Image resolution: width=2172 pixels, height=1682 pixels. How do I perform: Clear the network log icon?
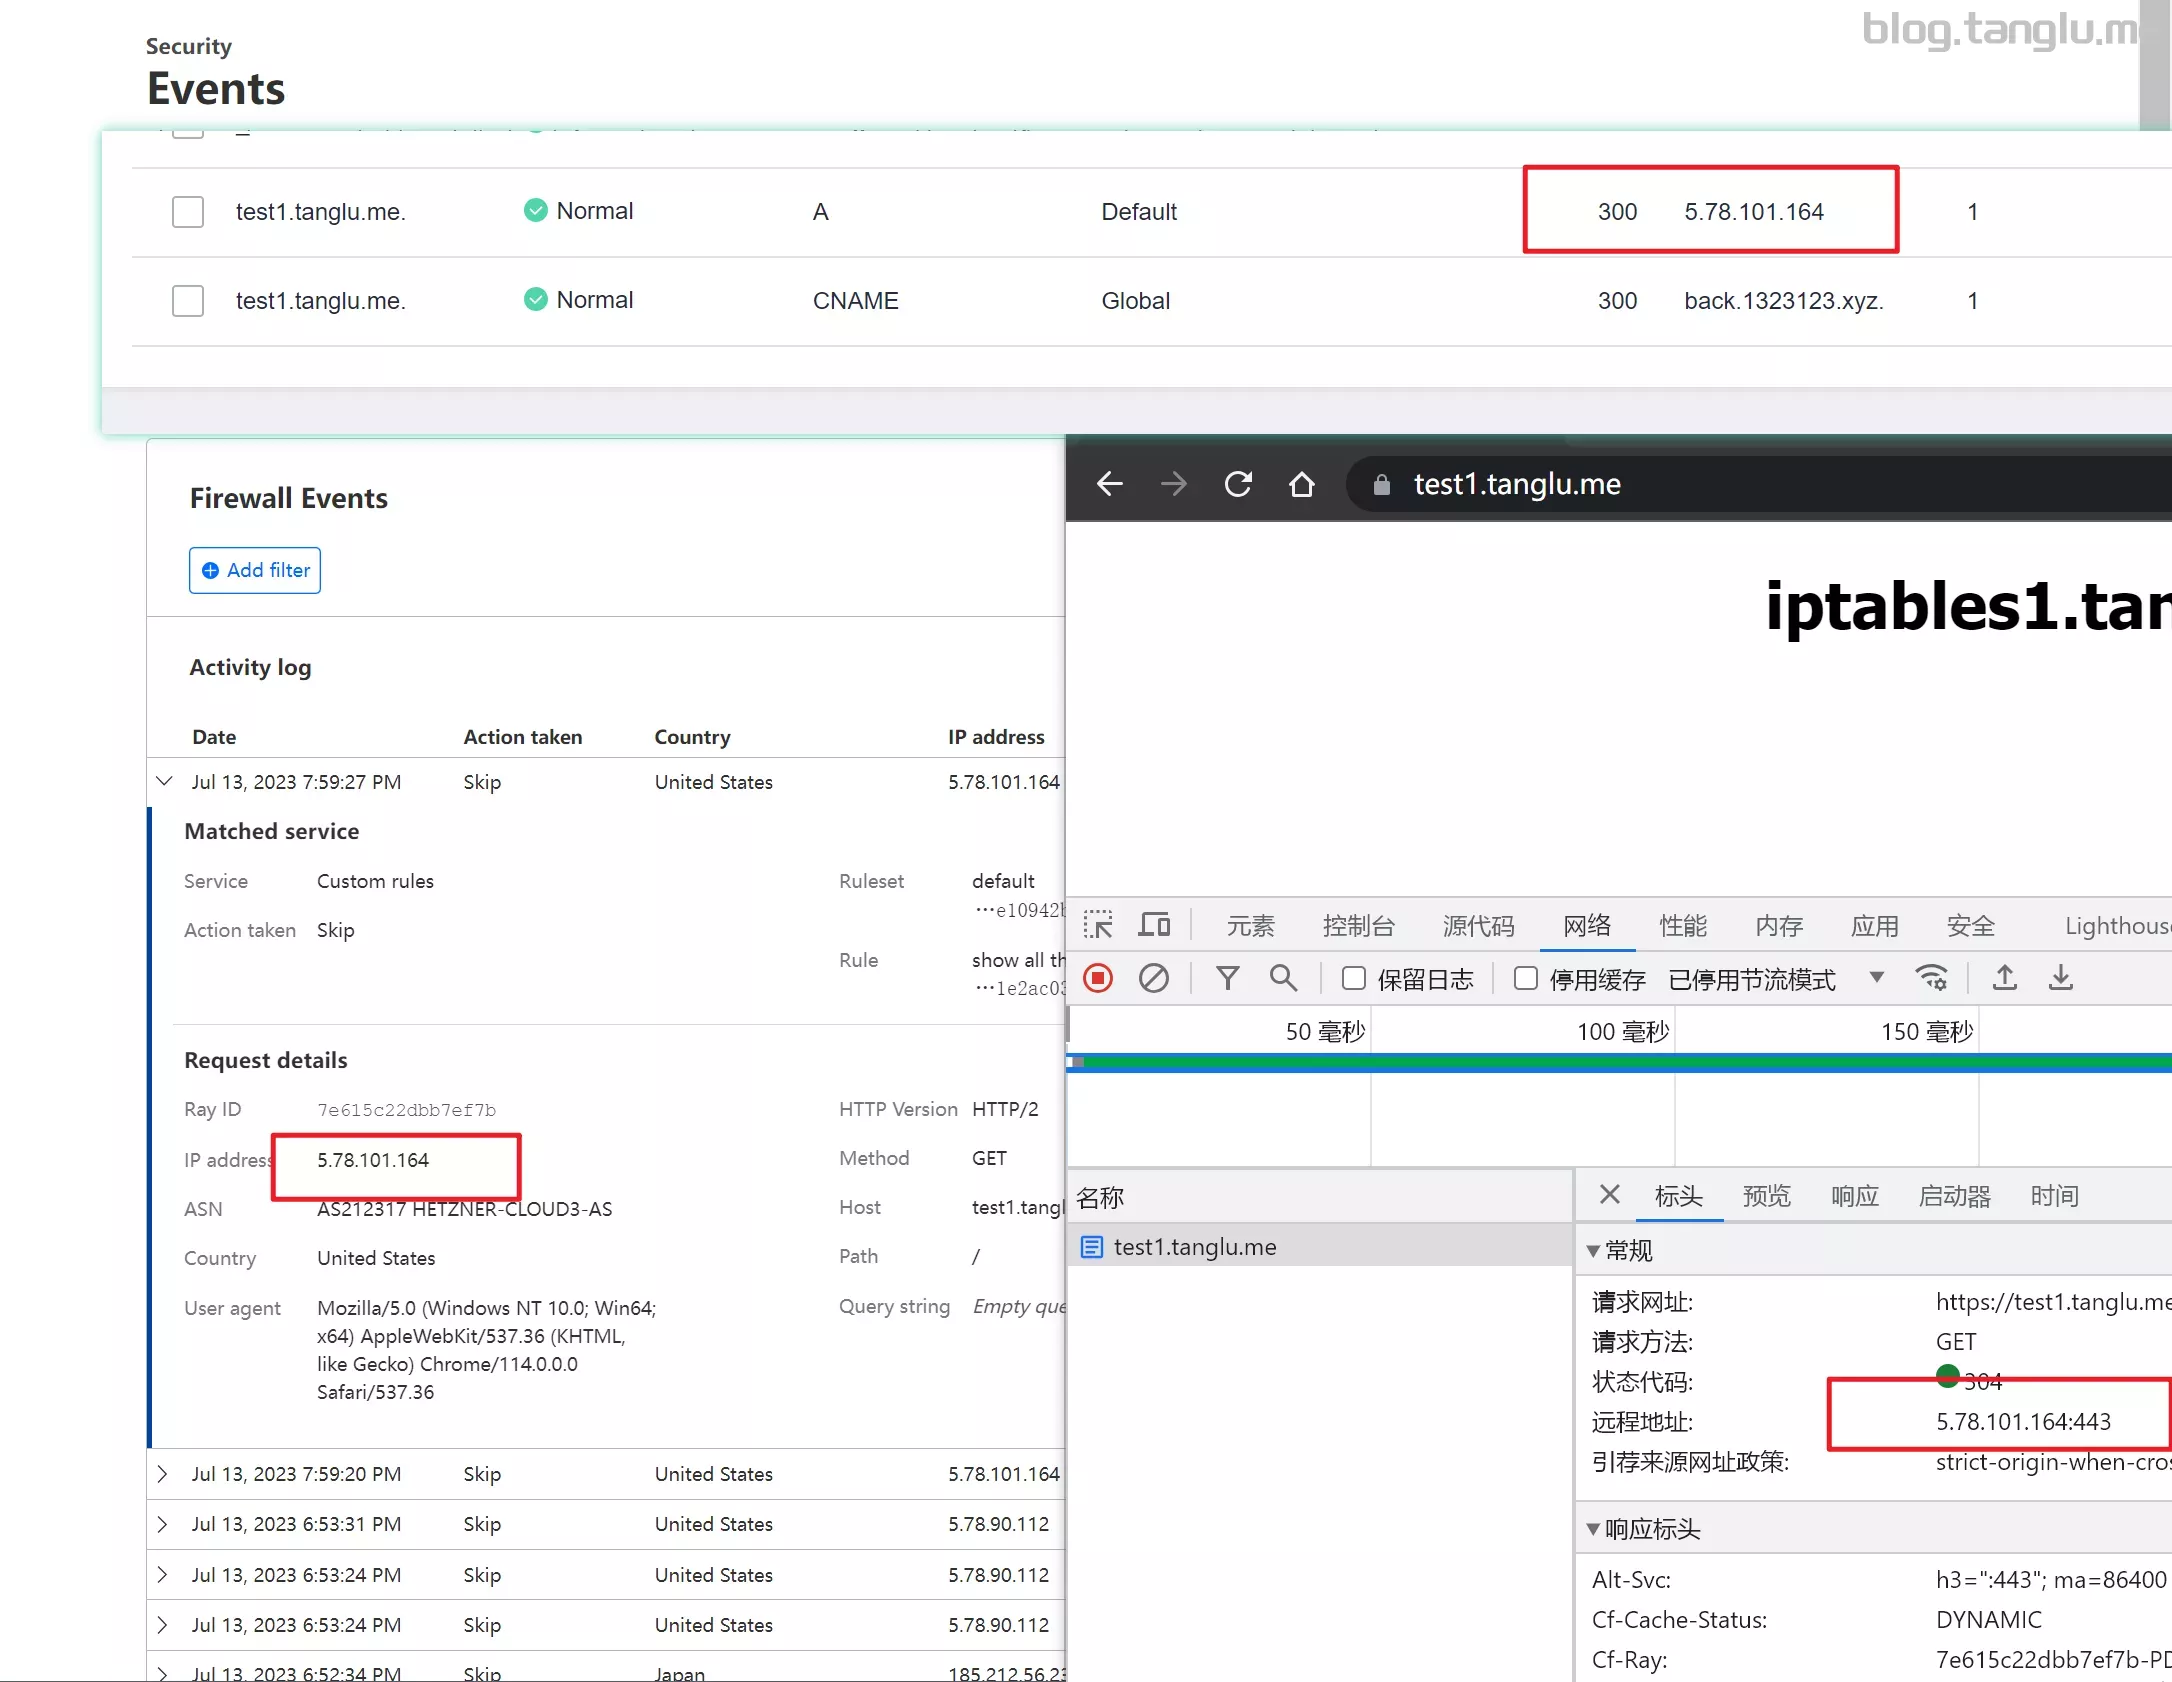coord(1153,978)
